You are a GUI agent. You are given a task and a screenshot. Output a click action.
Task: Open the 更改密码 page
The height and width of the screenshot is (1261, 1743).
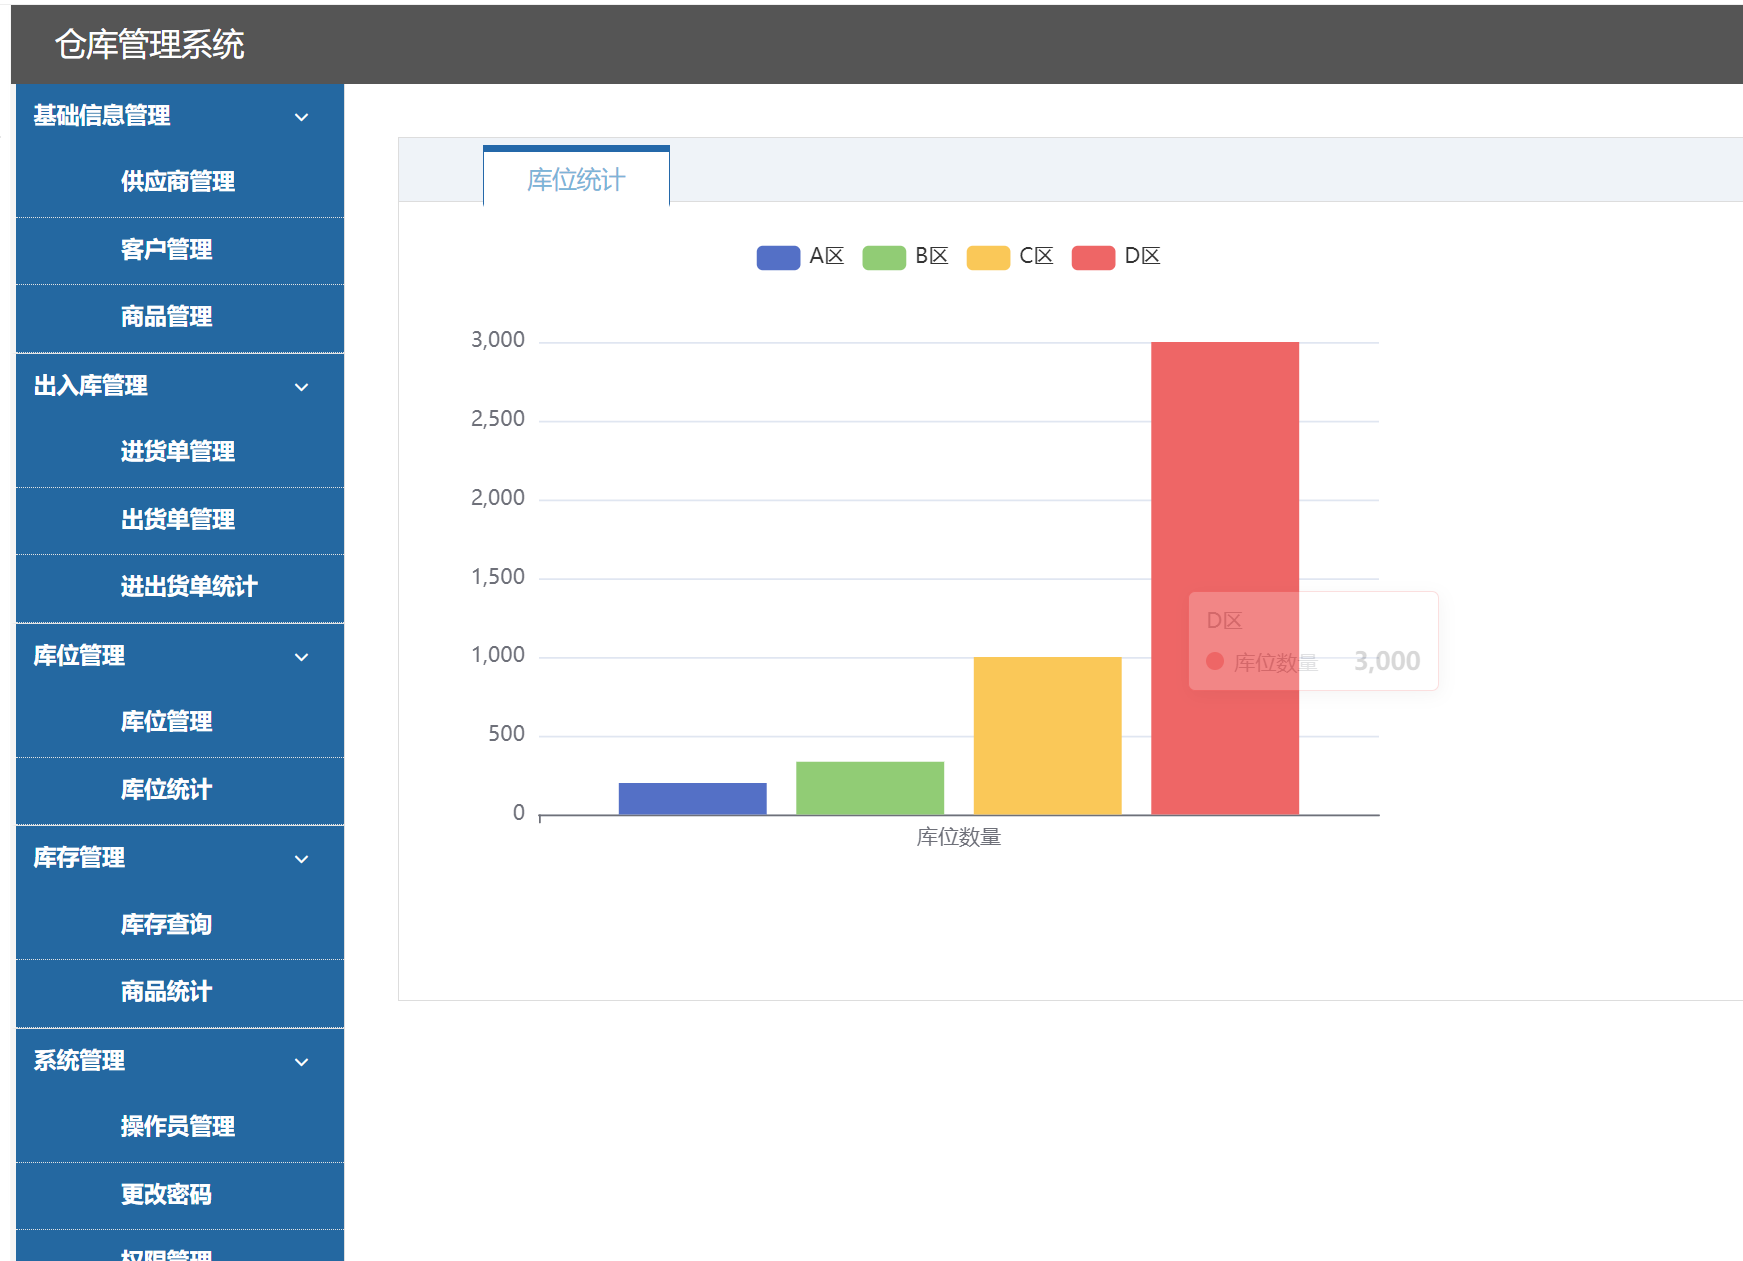click(x=166, y=1195)
